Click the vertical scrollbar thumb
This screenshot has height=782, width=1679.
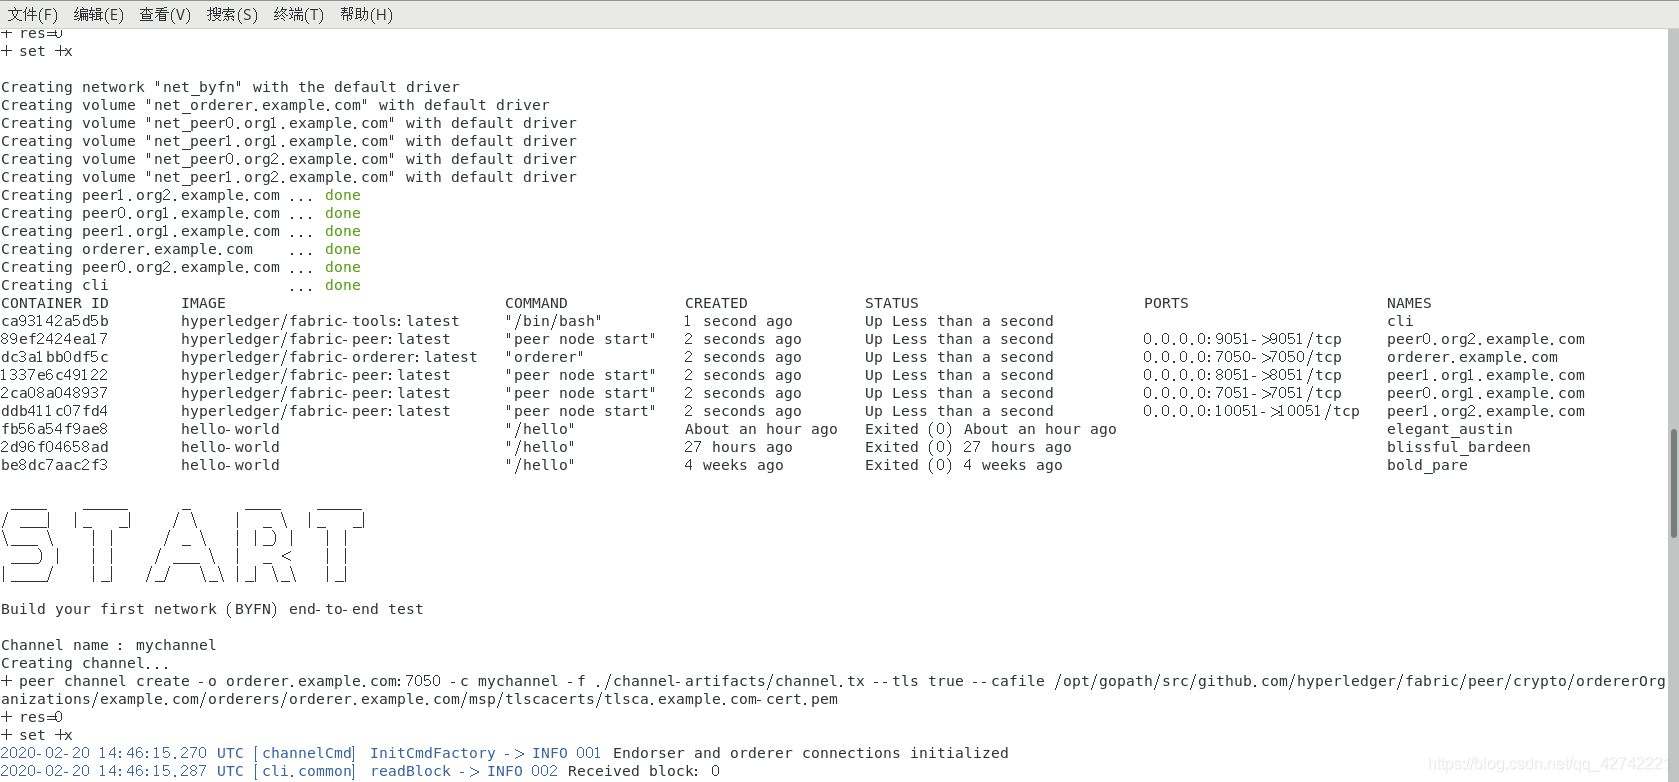[1673, 484]
